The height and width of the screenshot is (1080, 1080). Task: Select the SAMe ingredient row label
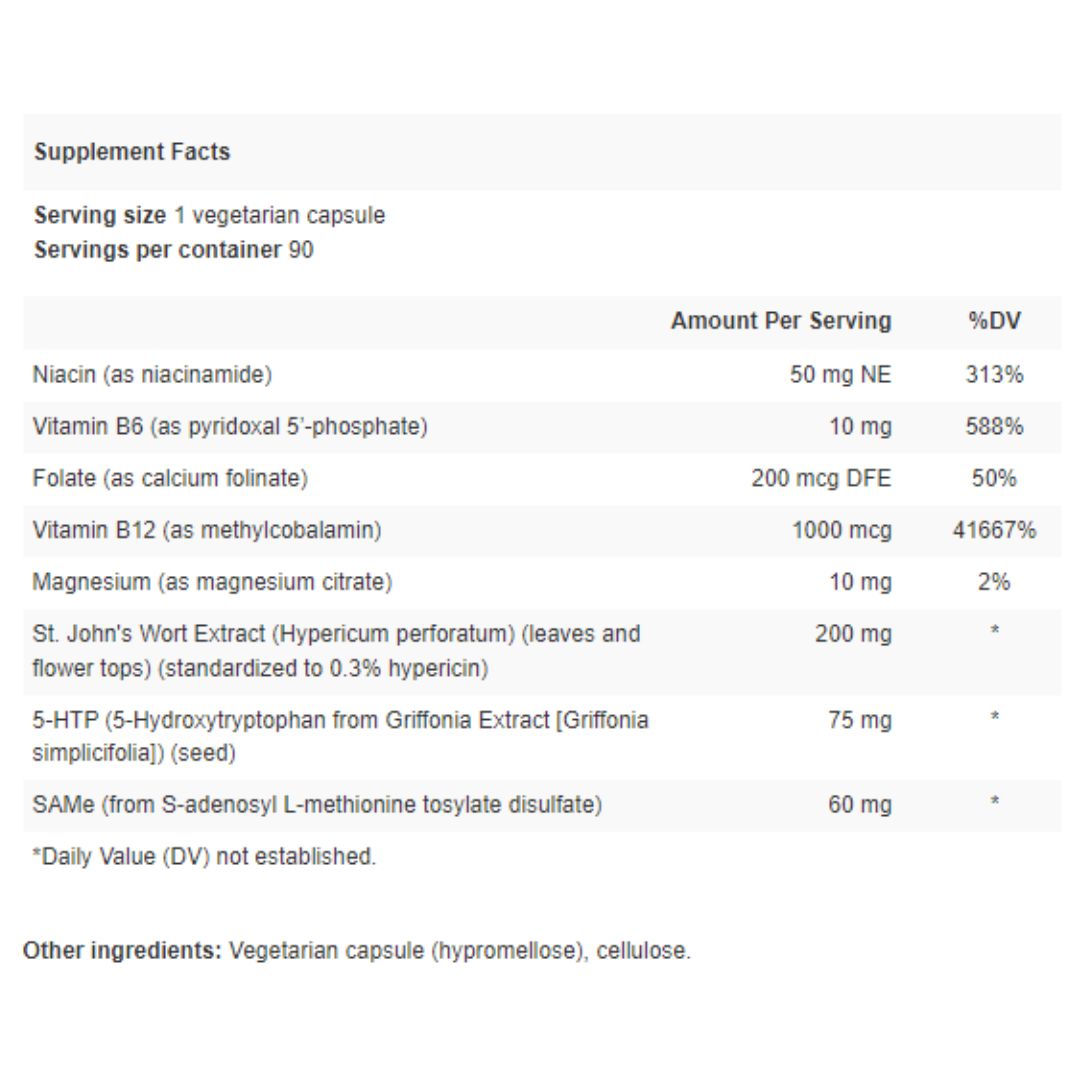(x=317, y=805)
